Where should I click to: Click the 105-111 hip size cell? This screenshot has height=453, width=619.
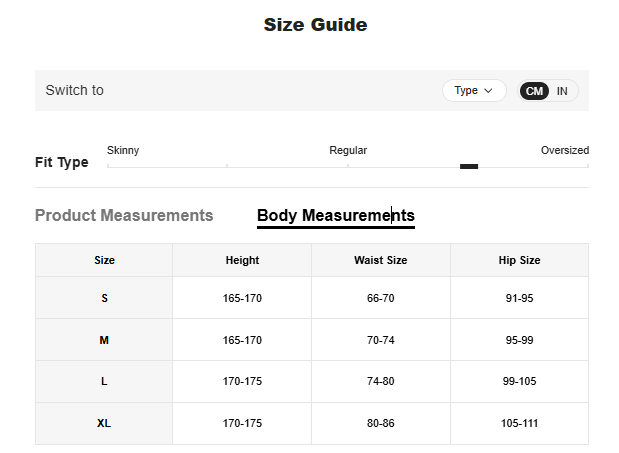click(519, 423)
